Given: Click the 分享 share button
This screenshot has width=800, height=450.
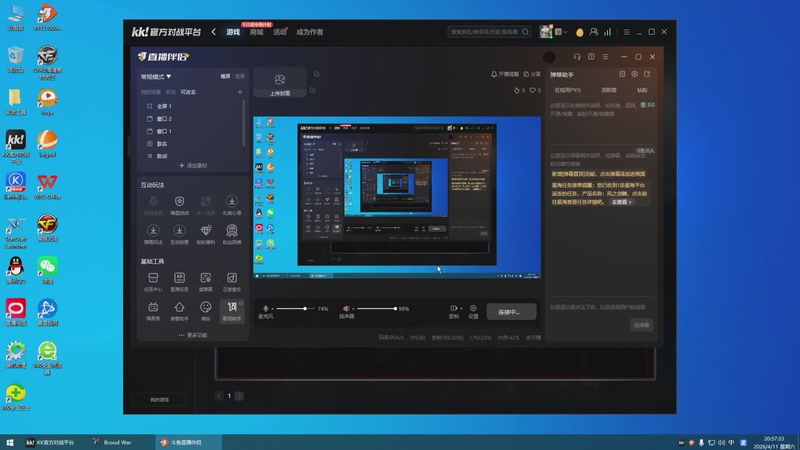Looking at the screenshot, I should pyautogui.click(x=532, y=74).
